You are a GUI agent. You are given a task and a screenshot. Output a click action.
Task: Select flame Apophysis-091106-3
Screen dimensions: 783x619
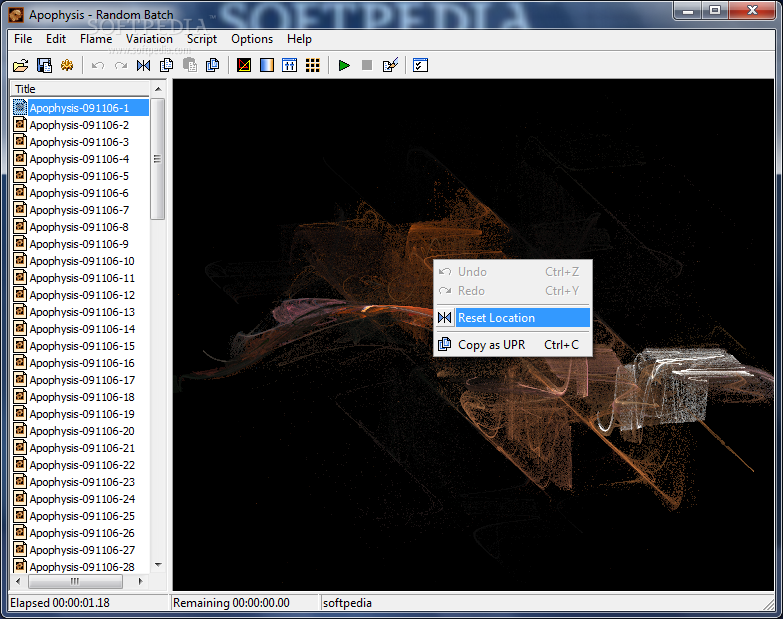(79, 142)
